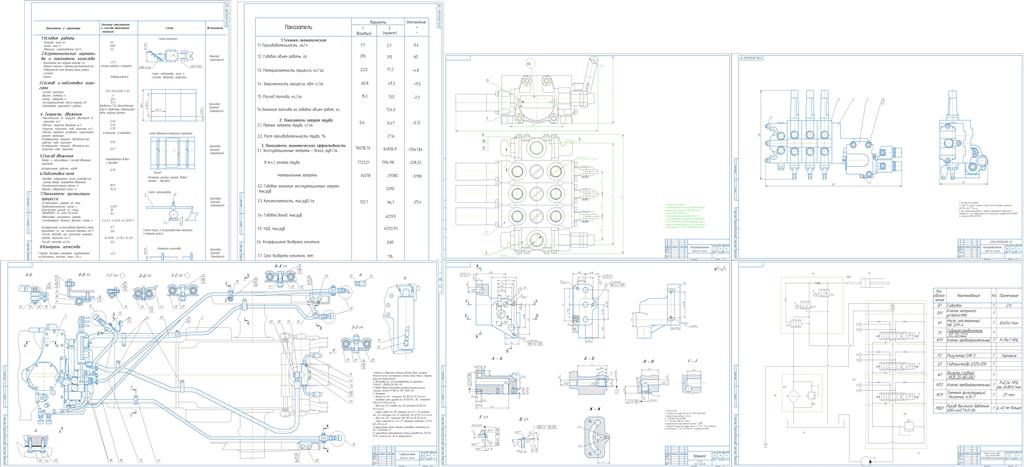Select the tractor hydraulic piping layout sheet
Viewport: 1024px width, 467px height.
(x=221, y=363)
